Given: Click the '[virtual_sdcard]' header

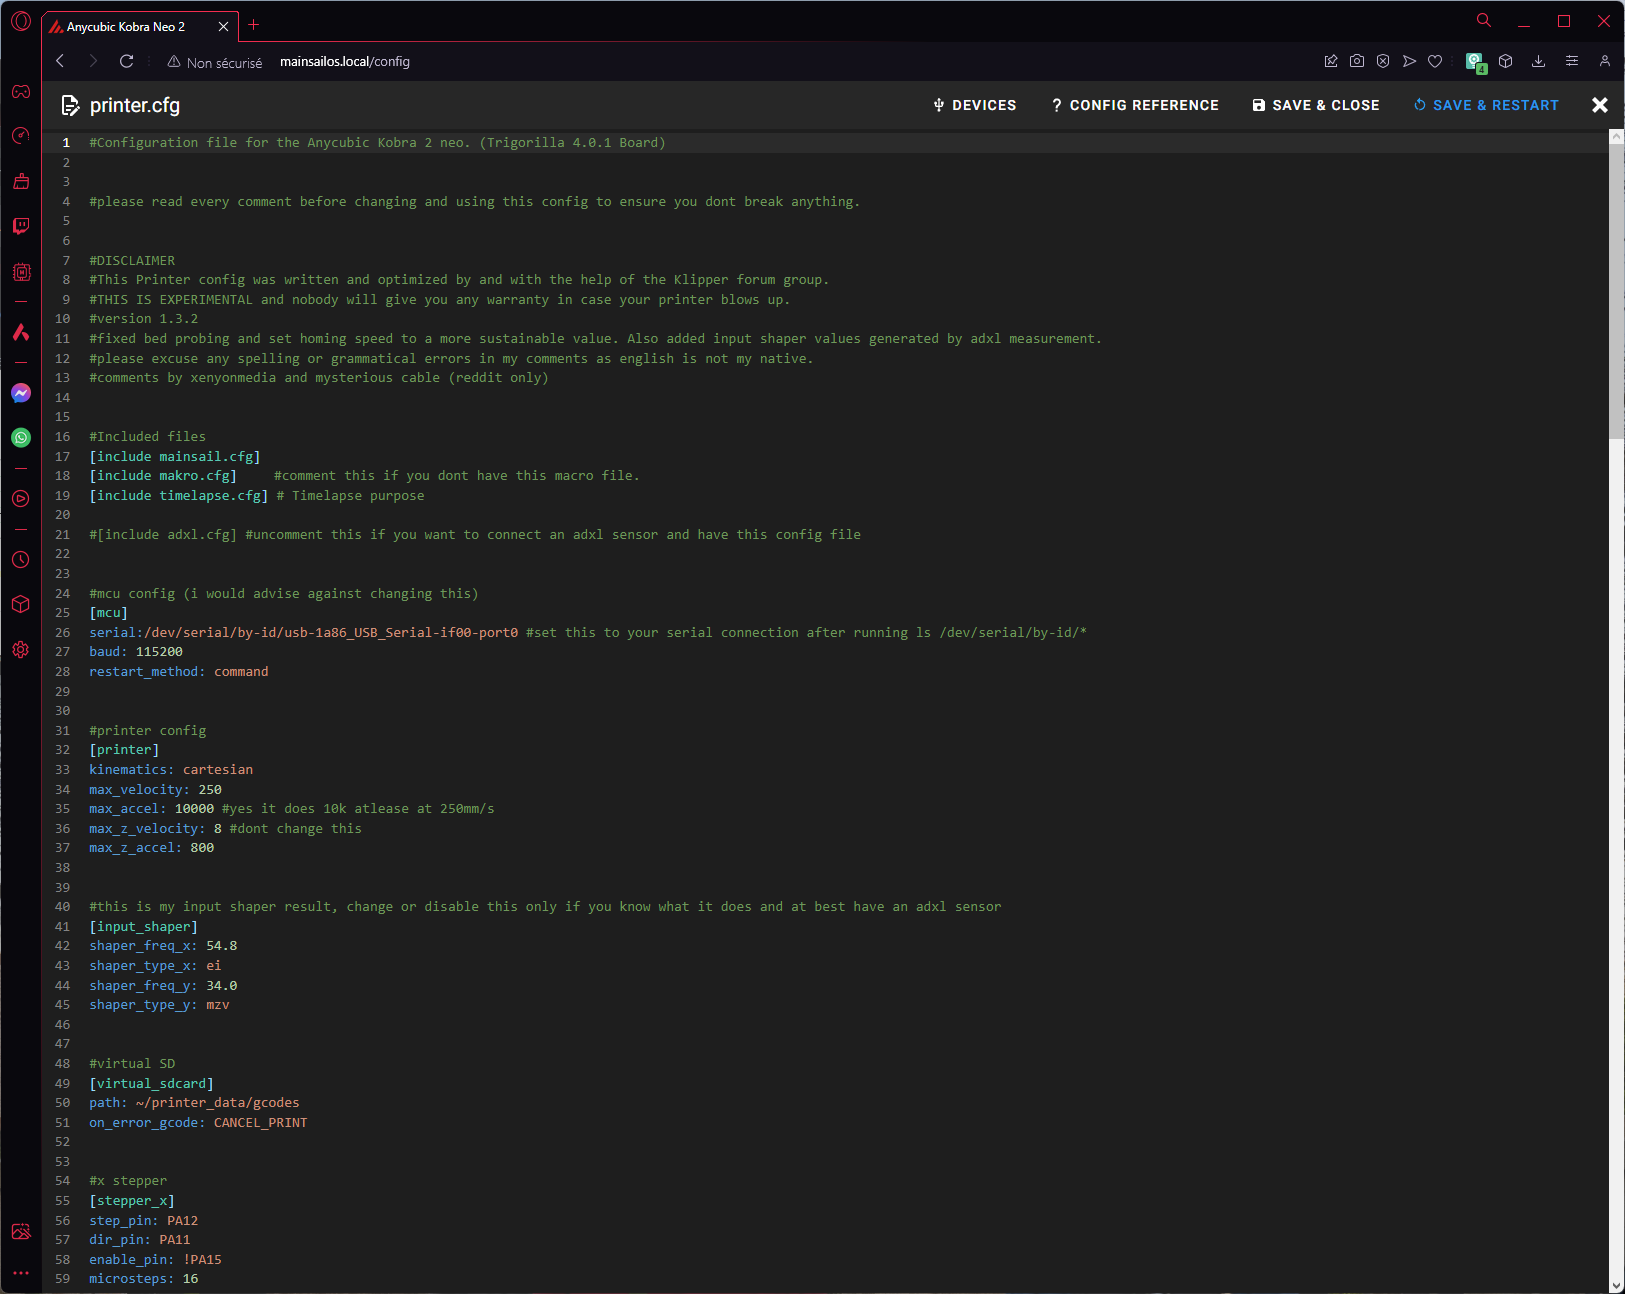Looking at the screenshot, I should tap(151, 1084).
